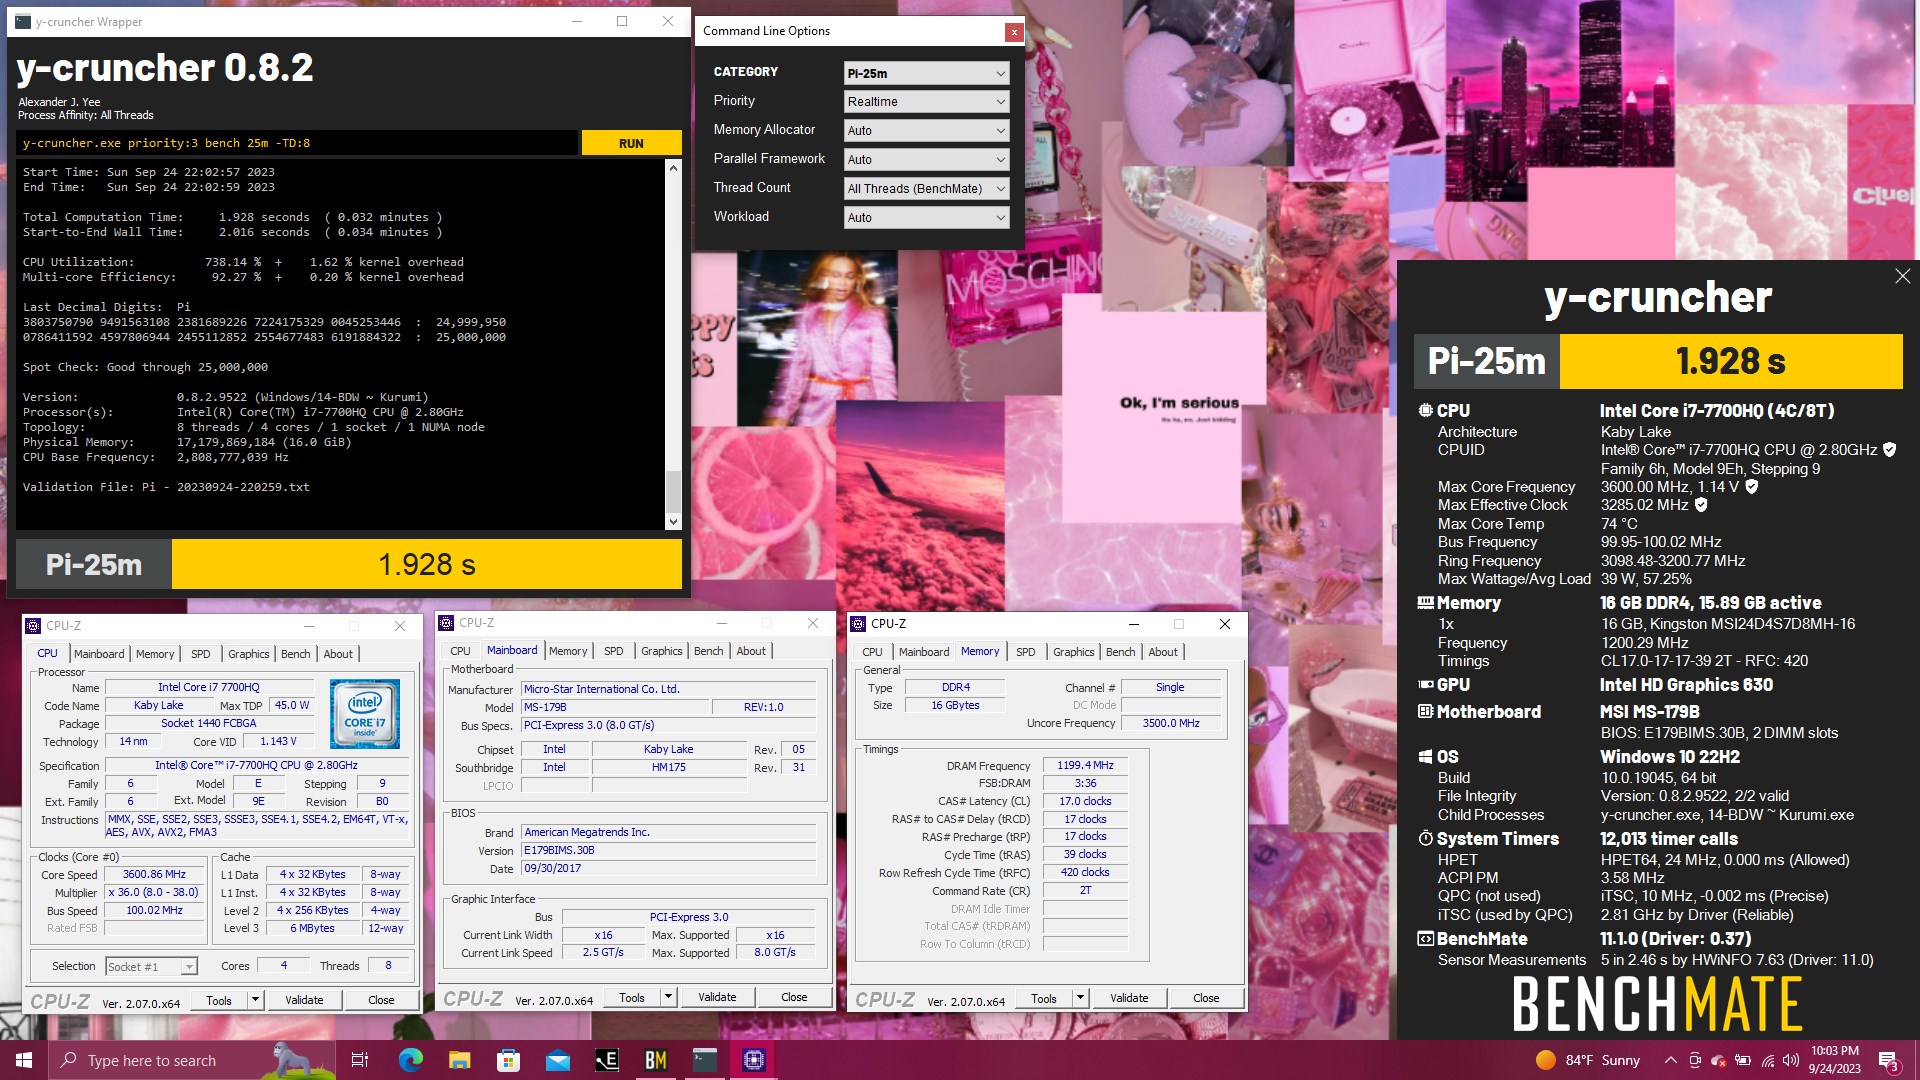Select the SPD tab in right CPU-Z window
Image resolution: width=1920 pixels, height=1080 pixels.
1026,652
